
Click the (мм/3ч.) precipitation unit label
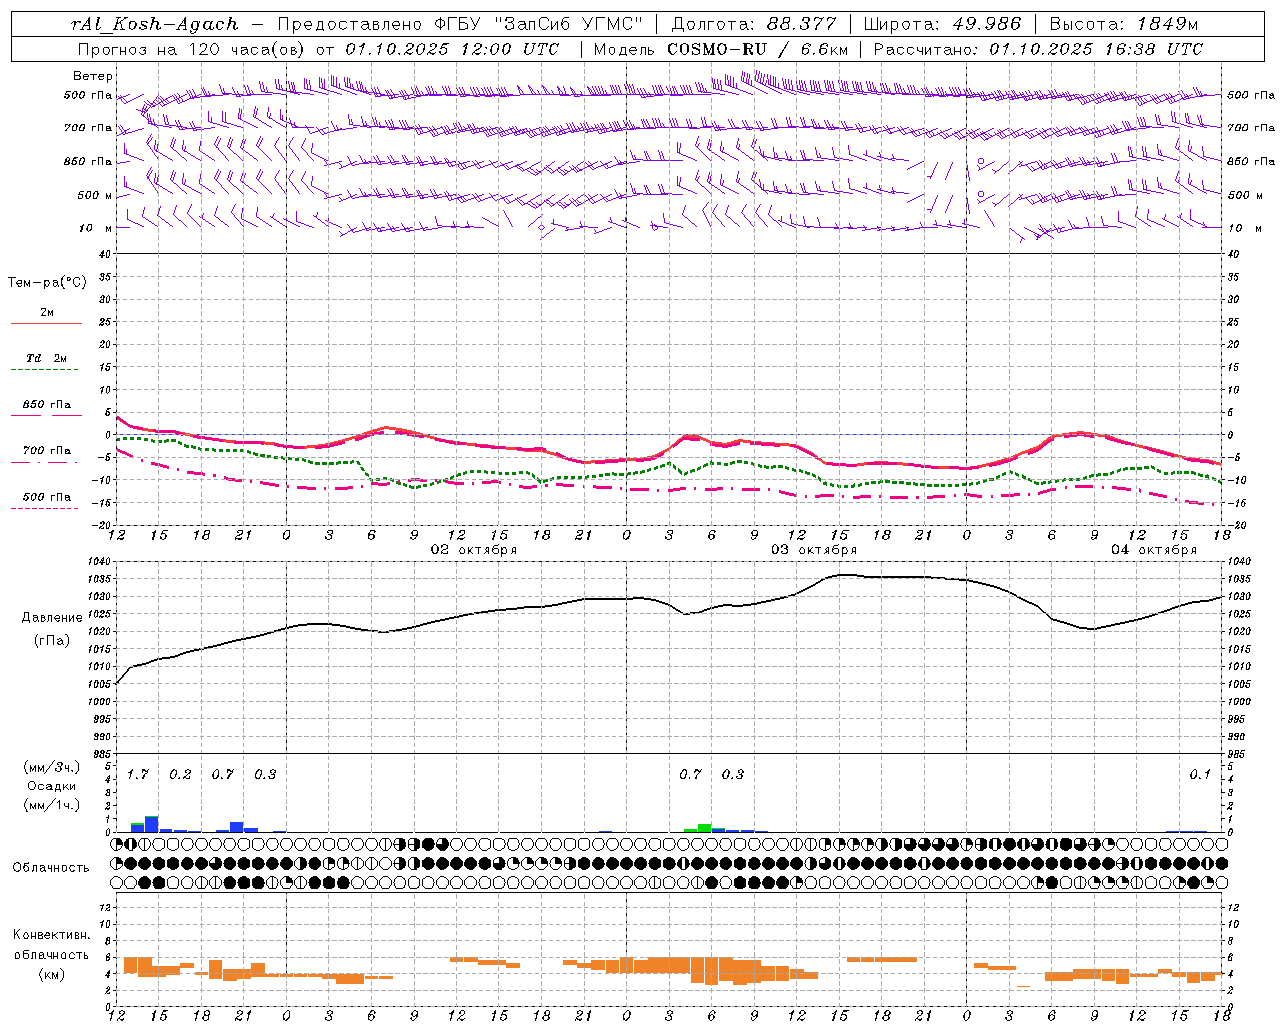[x=52, y=767]
